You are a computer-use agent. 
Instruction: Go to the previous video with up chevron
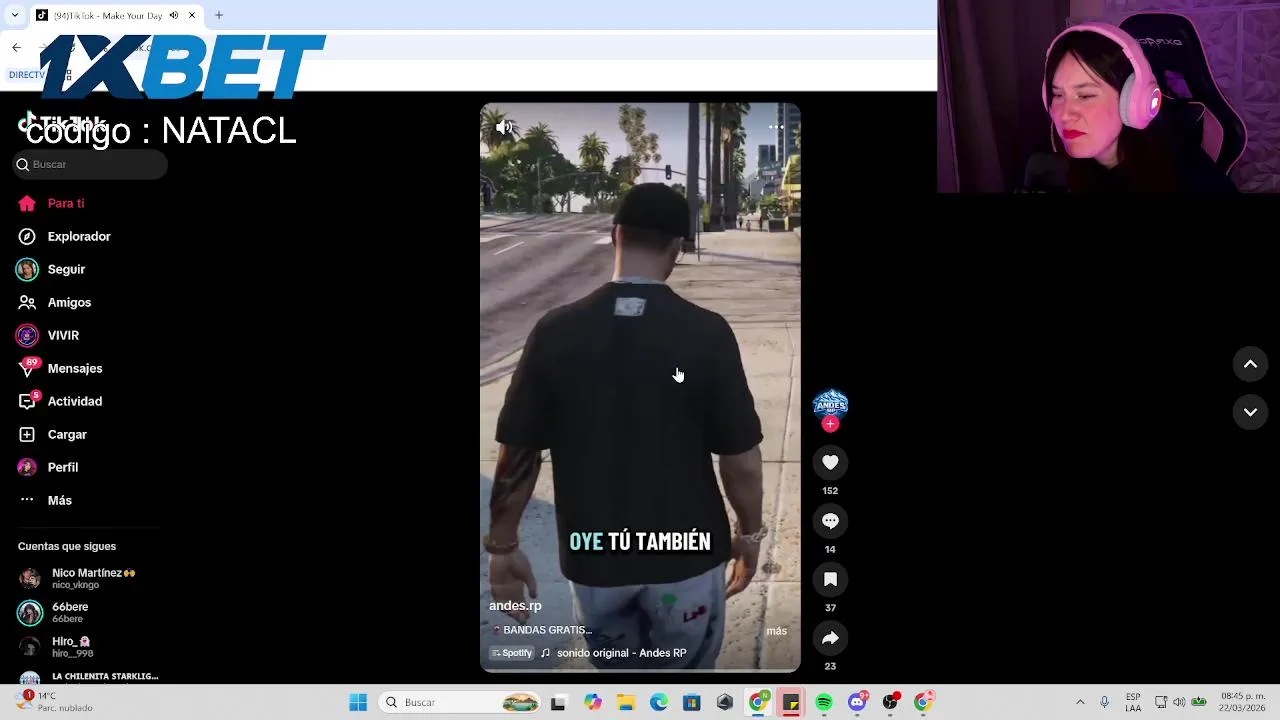[1250, 365]
